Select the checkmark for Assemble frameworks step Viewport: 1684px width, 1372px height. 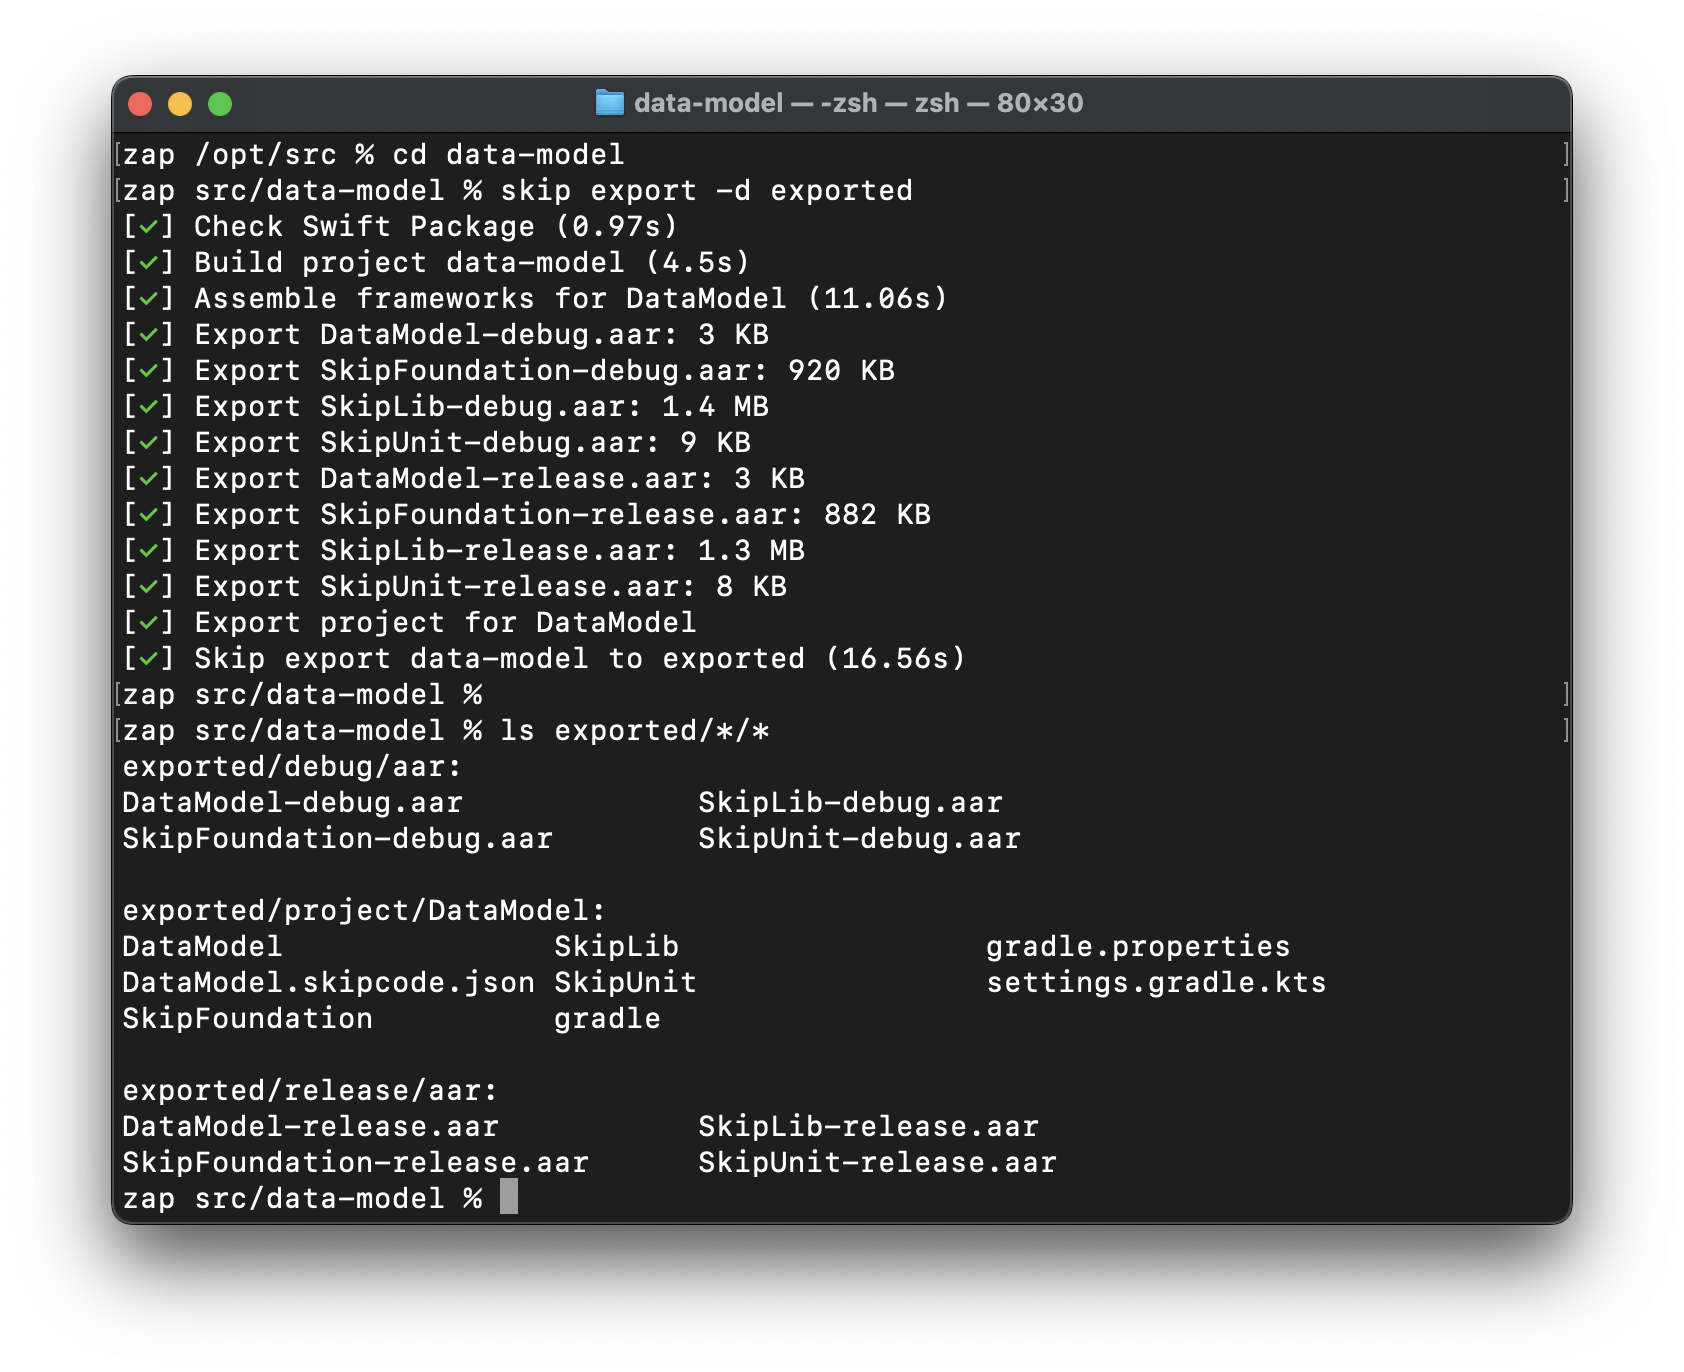tap(148, 298)
